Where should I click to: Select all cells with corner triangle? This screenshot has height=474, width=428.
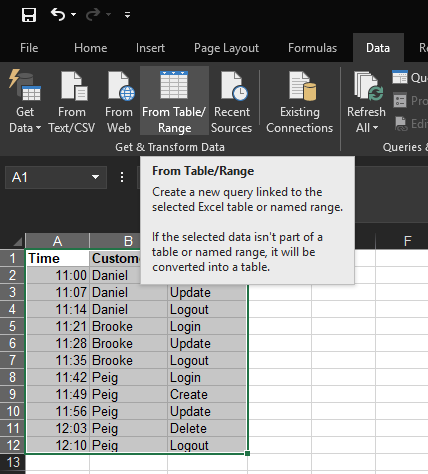tap(17, 241)
